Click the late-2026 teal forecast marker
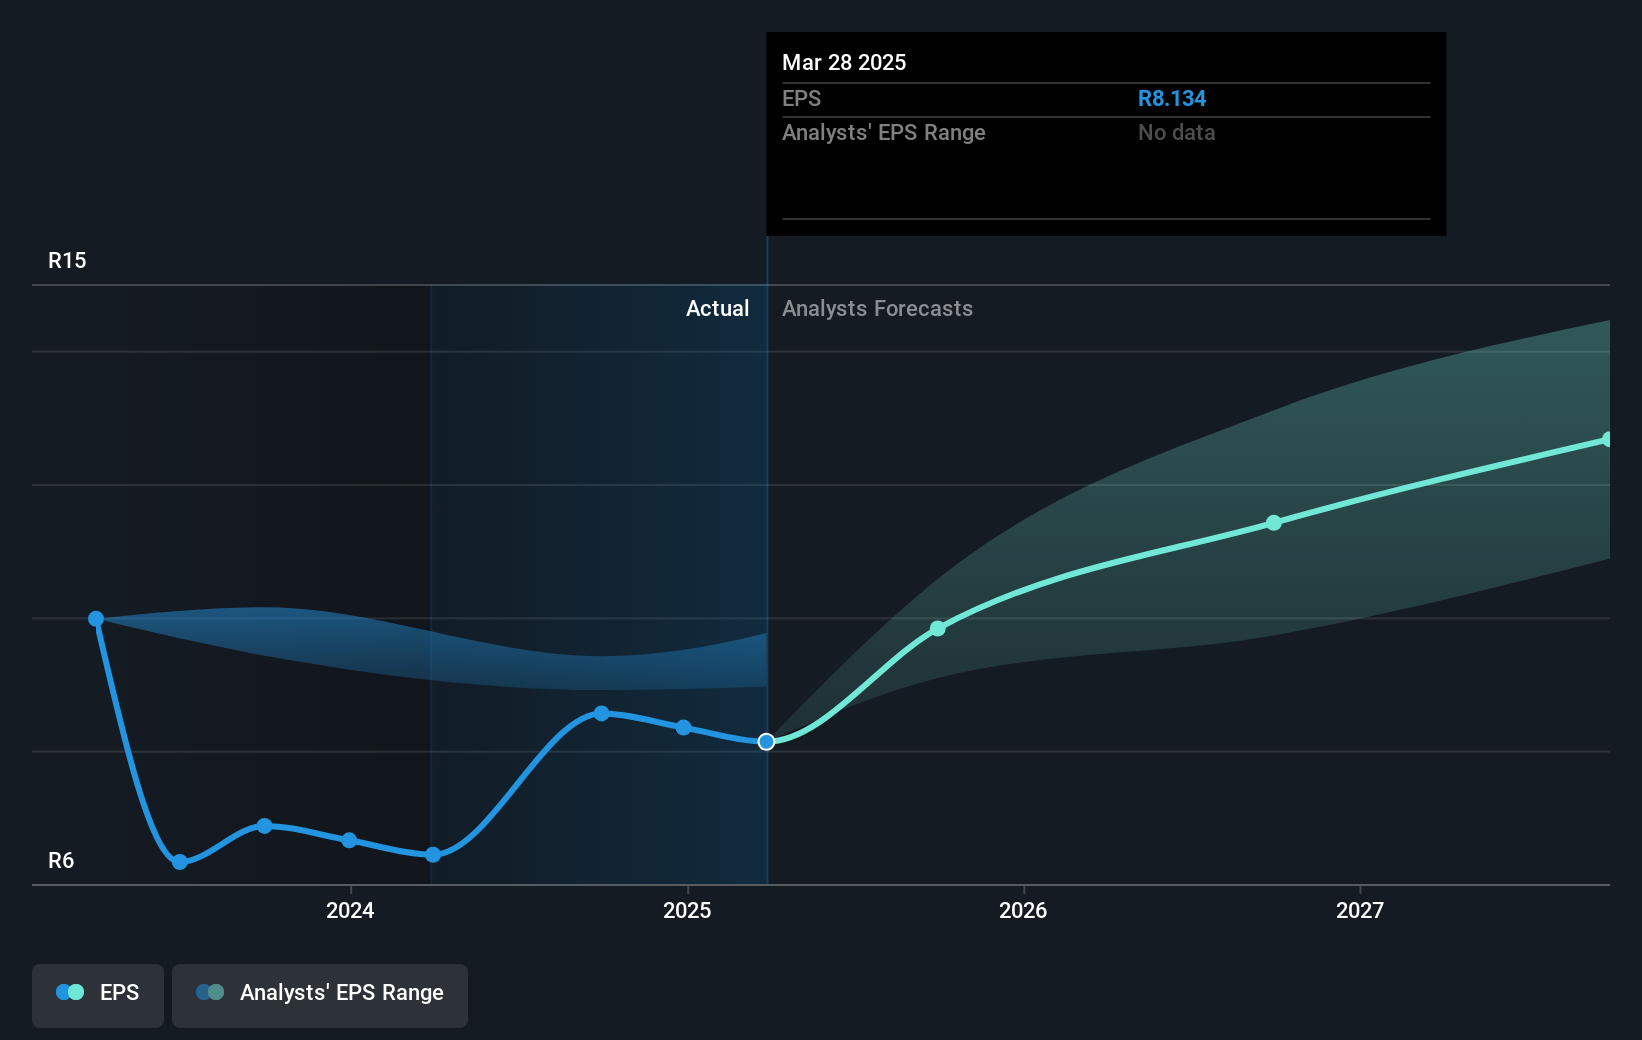The height and width of the screenshot is (1040, 1642). 1273,523
